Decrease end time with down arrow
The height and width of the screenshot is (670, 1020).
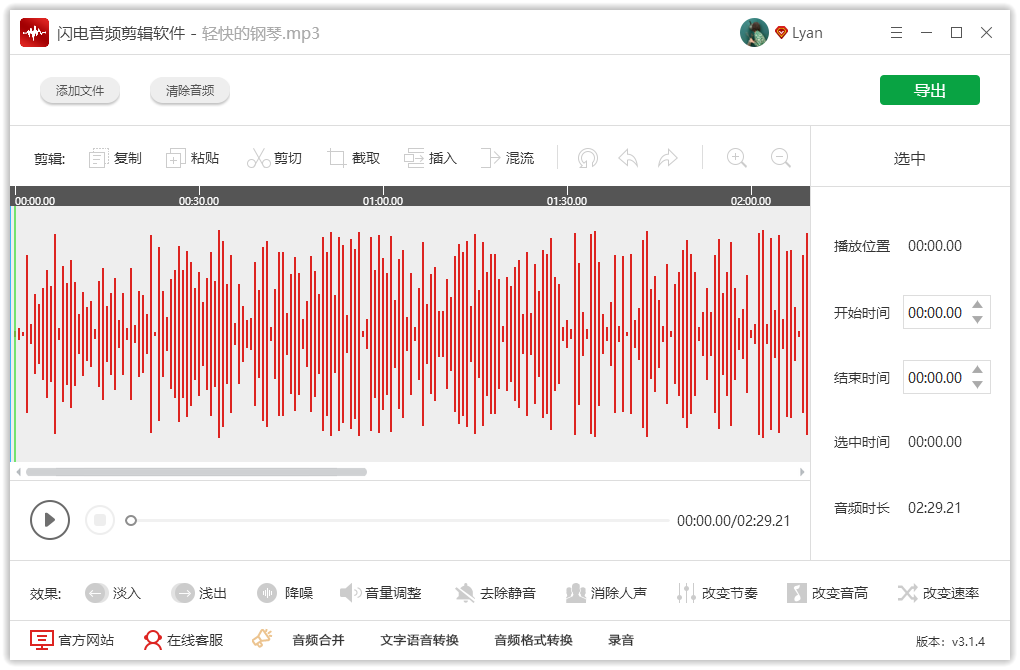click(x=978, y=385)
